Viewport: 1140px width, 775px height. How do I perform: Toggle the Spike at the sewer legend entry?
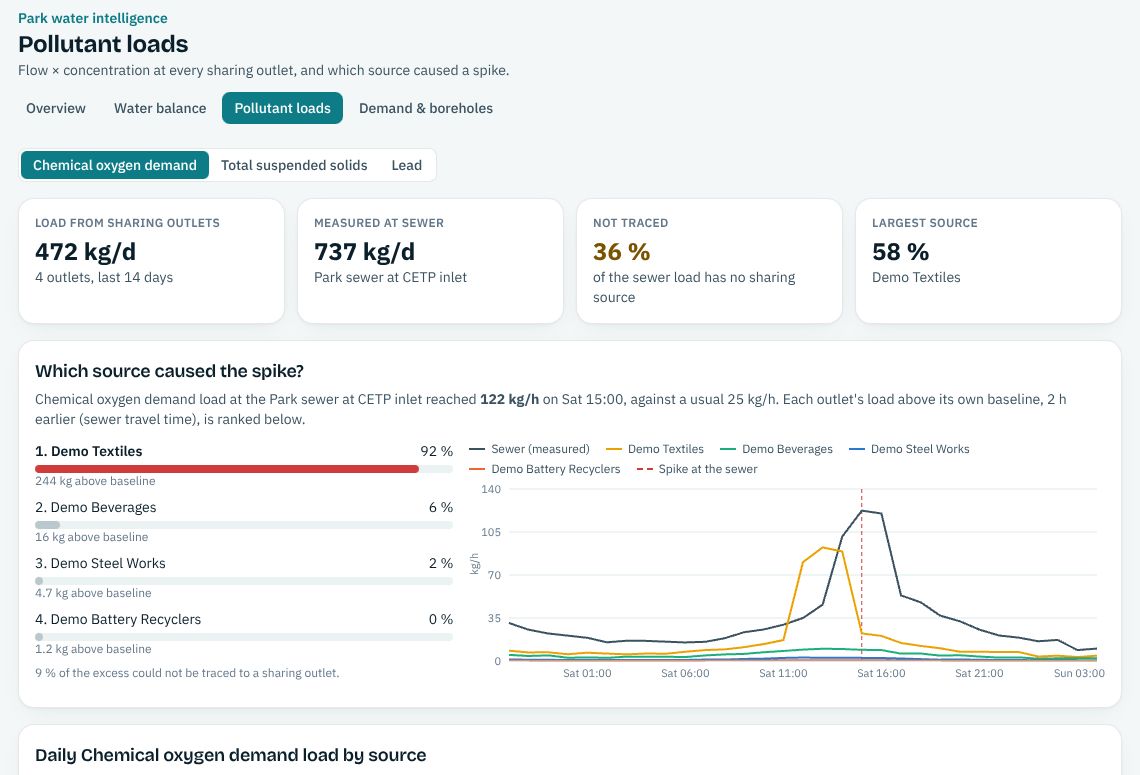[697, 469]
